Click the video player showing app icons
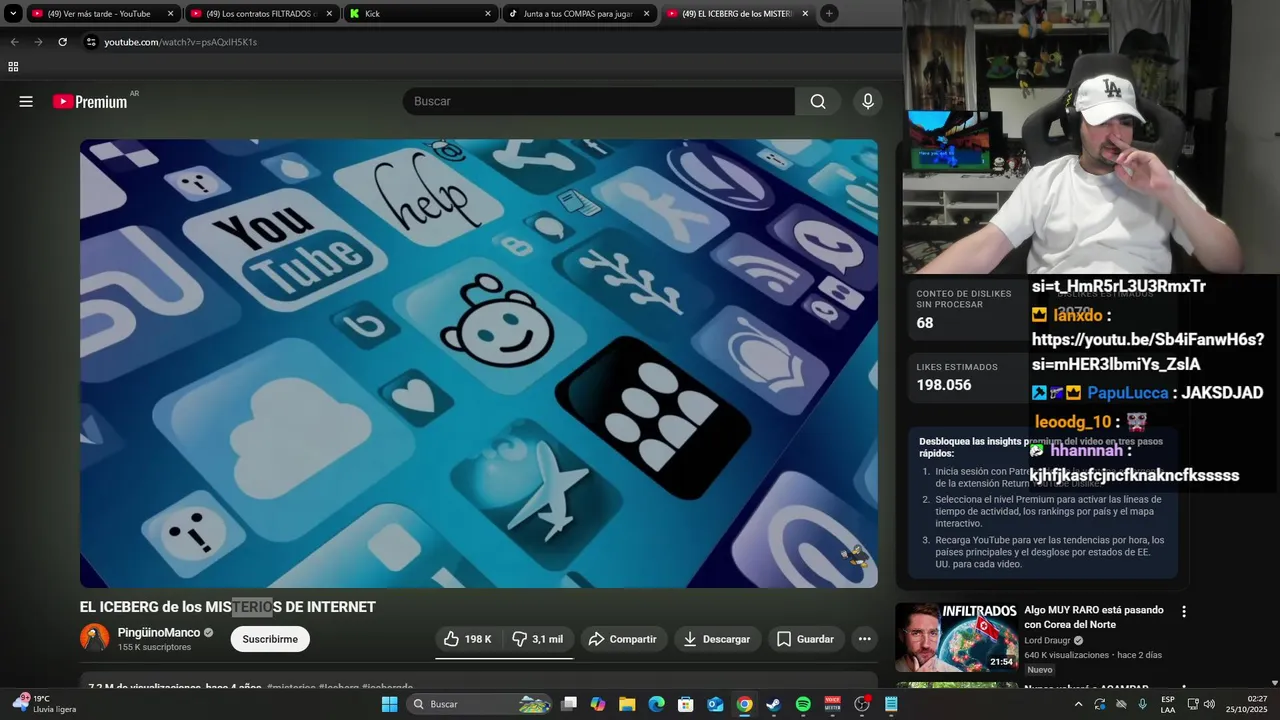This screenshot has height=720, width=1280. coord(479,363)
